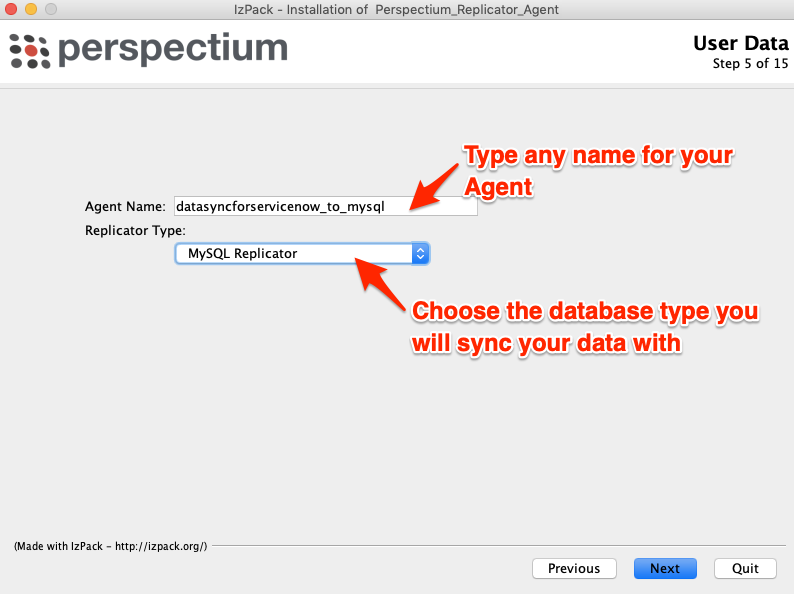794x594 pixels.
Task: Quit the installer
Action: (745, 568)
